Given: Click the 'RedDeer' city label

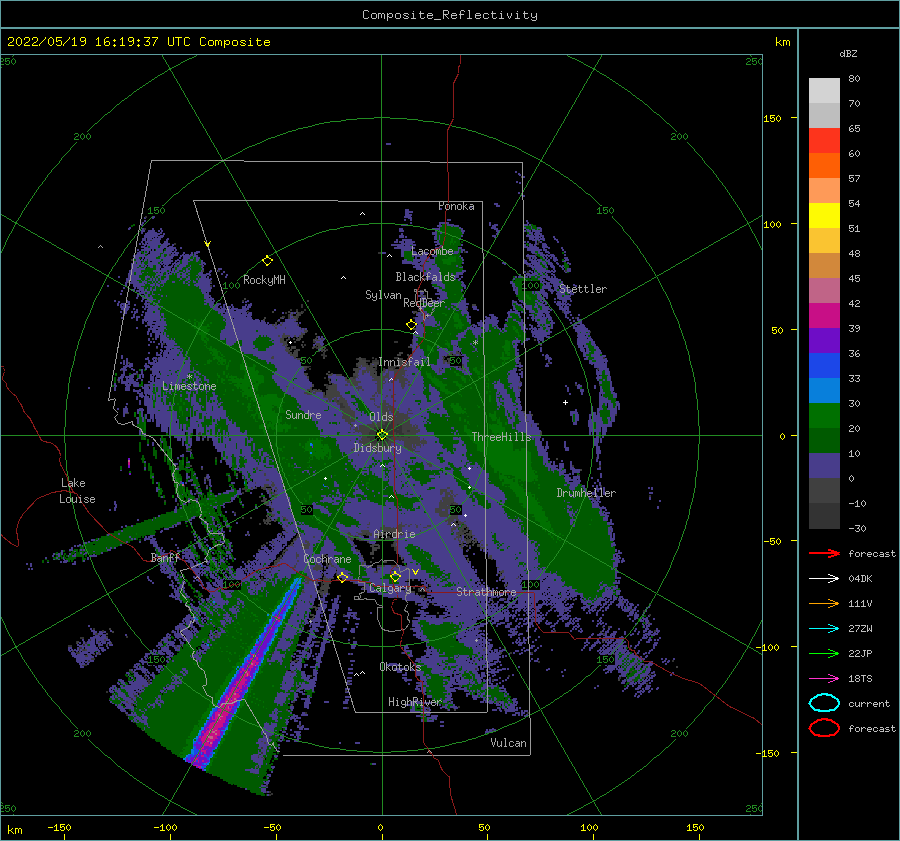Looking at the screenshot, I should pos(424,303).
